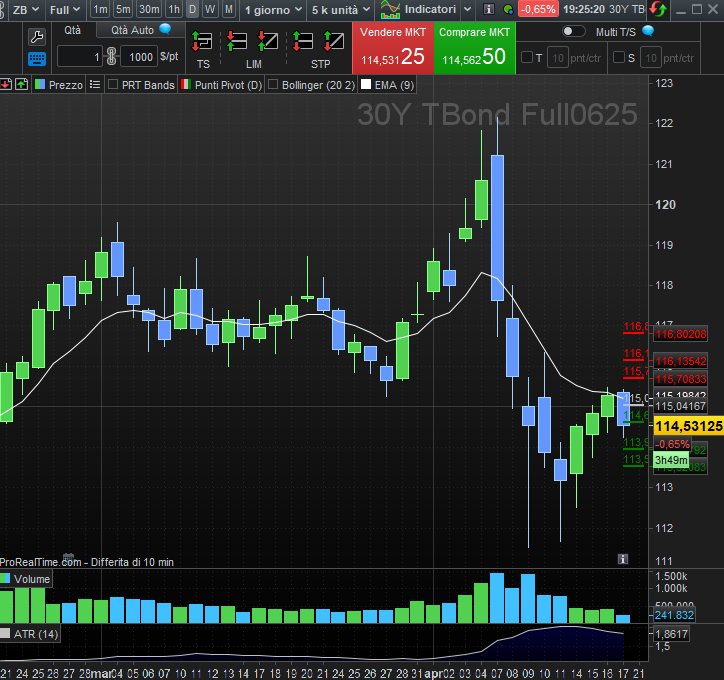The image size is (724, 680).
Task: Click the TS trailing stop order icon
Action: click(203, 42)
